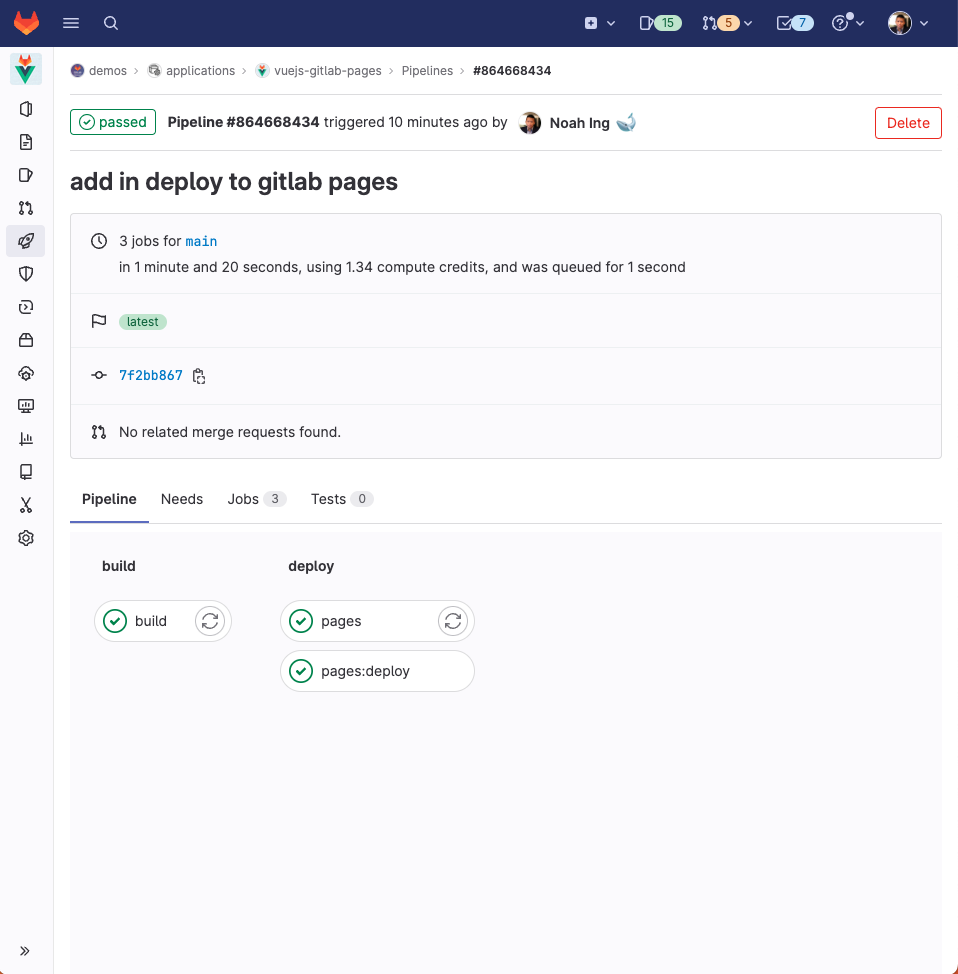This screenshot has height=974, width=958.
Task: Expand the user avatar menu
Action: coord(906,22)
